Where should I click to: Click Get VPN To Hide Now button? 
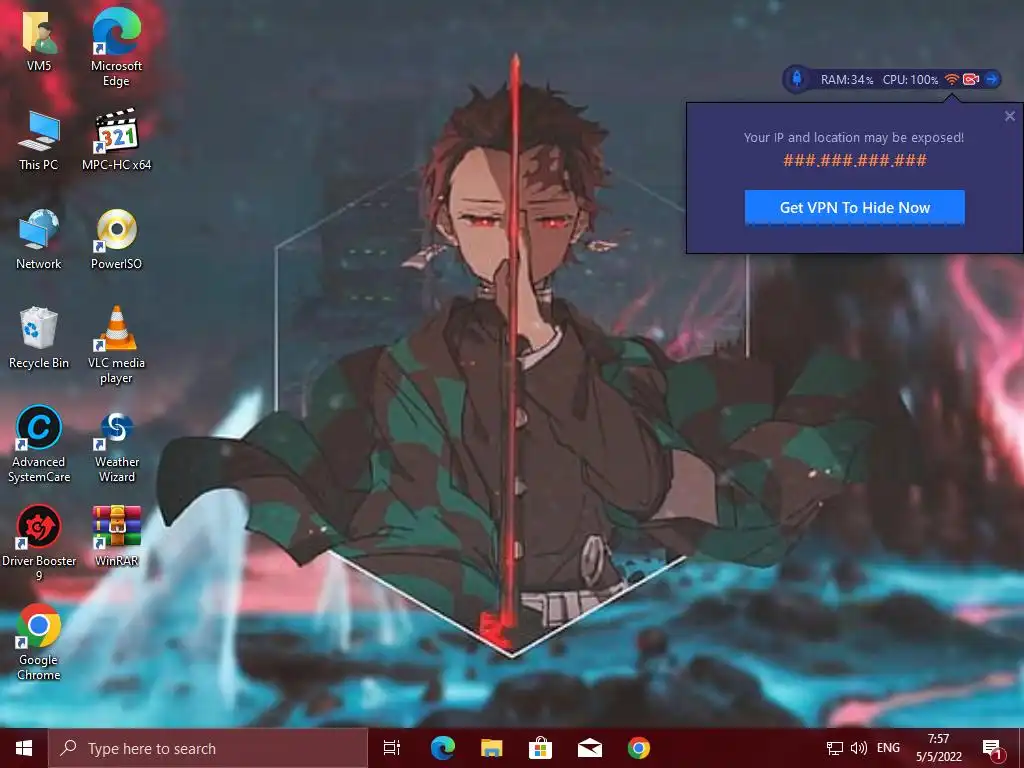[854, 208]
